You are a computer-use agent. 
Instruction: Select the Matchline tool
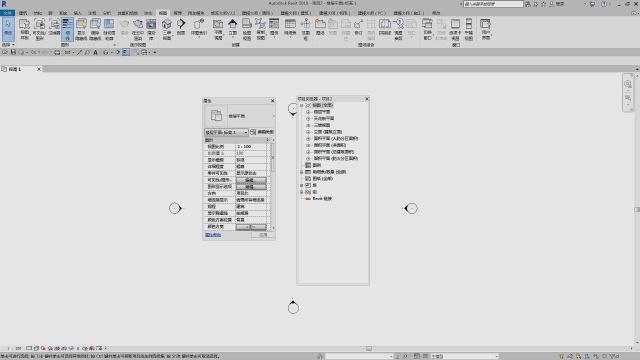pos(384,27)
